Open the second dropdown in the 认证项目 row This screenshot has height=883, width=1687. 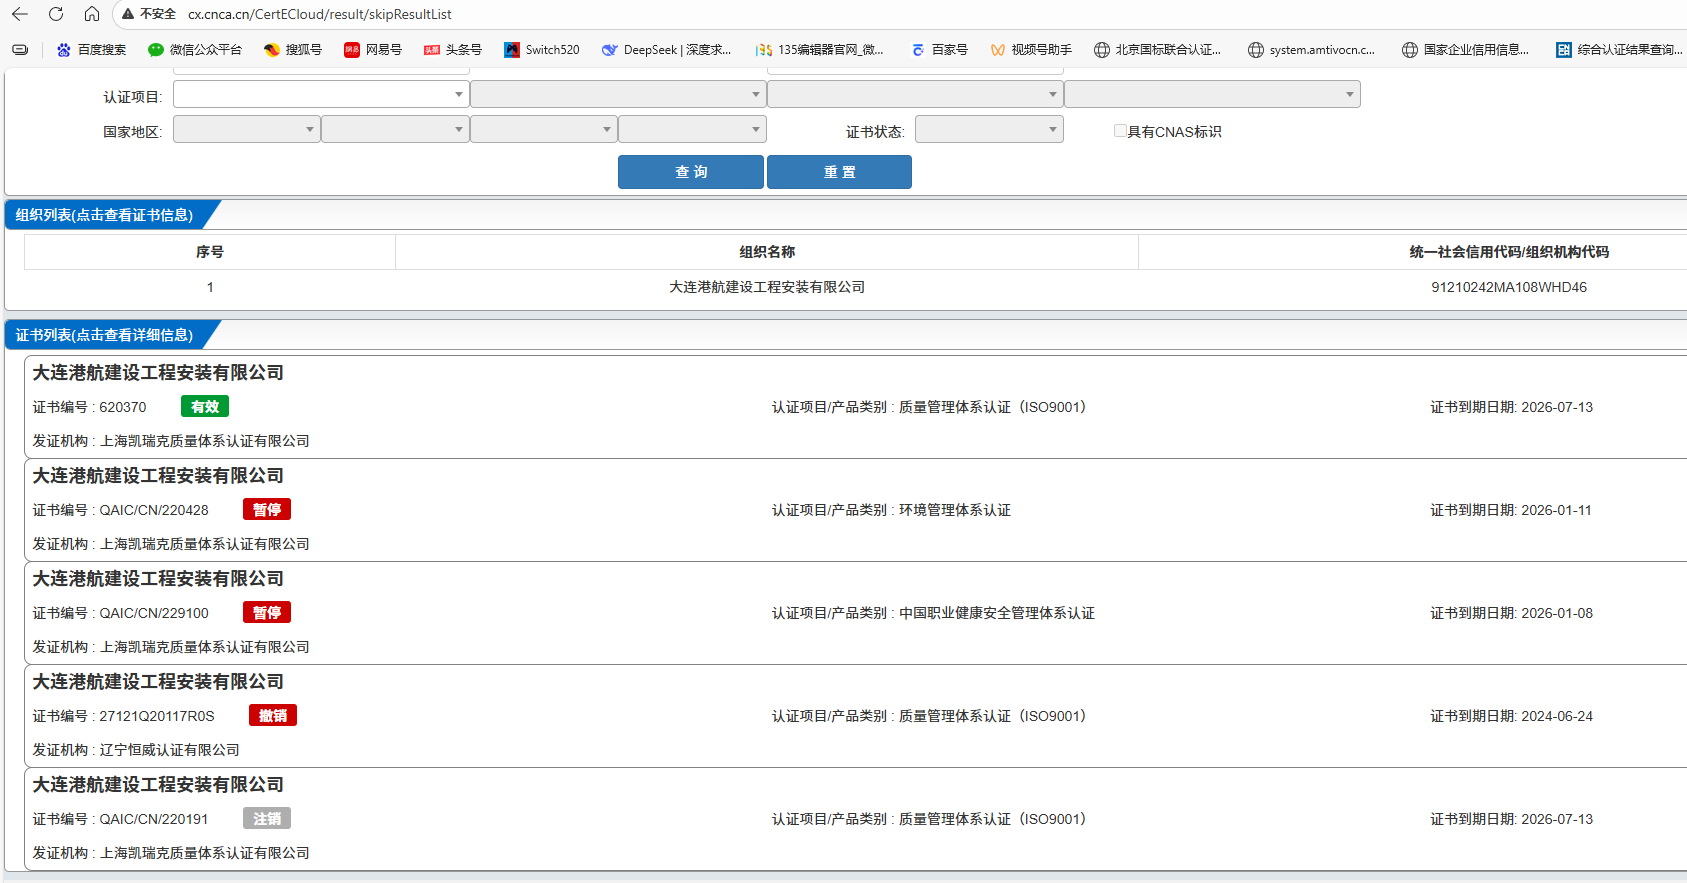point(618,94)
